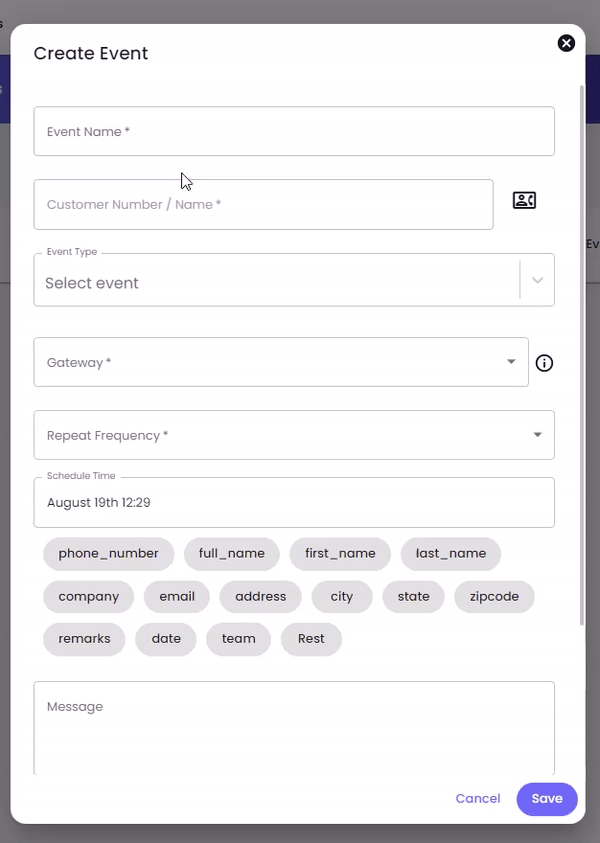Image resolution: width=600 pixels, height=843 pixels.
Task: Insert the company tag
Action: click(x=89, y=597)
